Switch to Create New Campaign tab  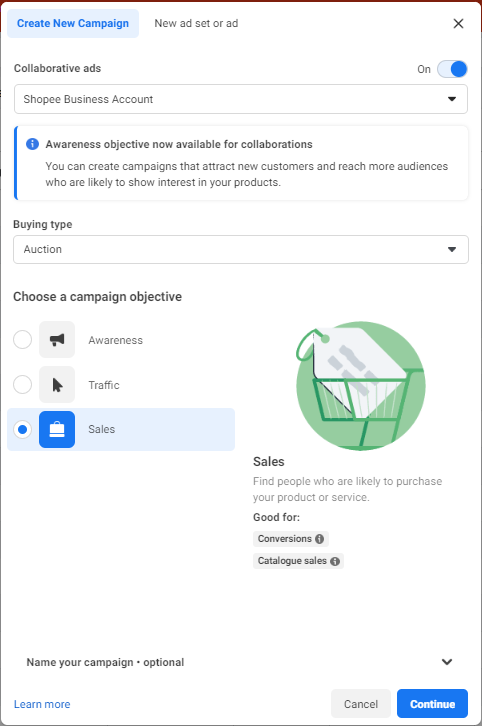pos(73,24)
